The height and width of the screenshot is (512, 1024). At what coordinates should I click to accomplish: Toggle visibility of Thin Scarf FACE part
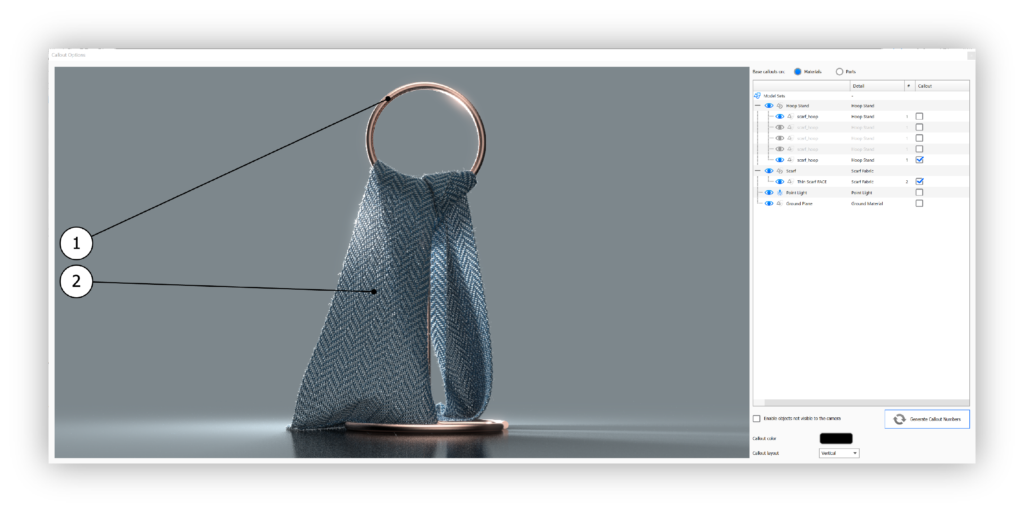click(x=780, y=182)
